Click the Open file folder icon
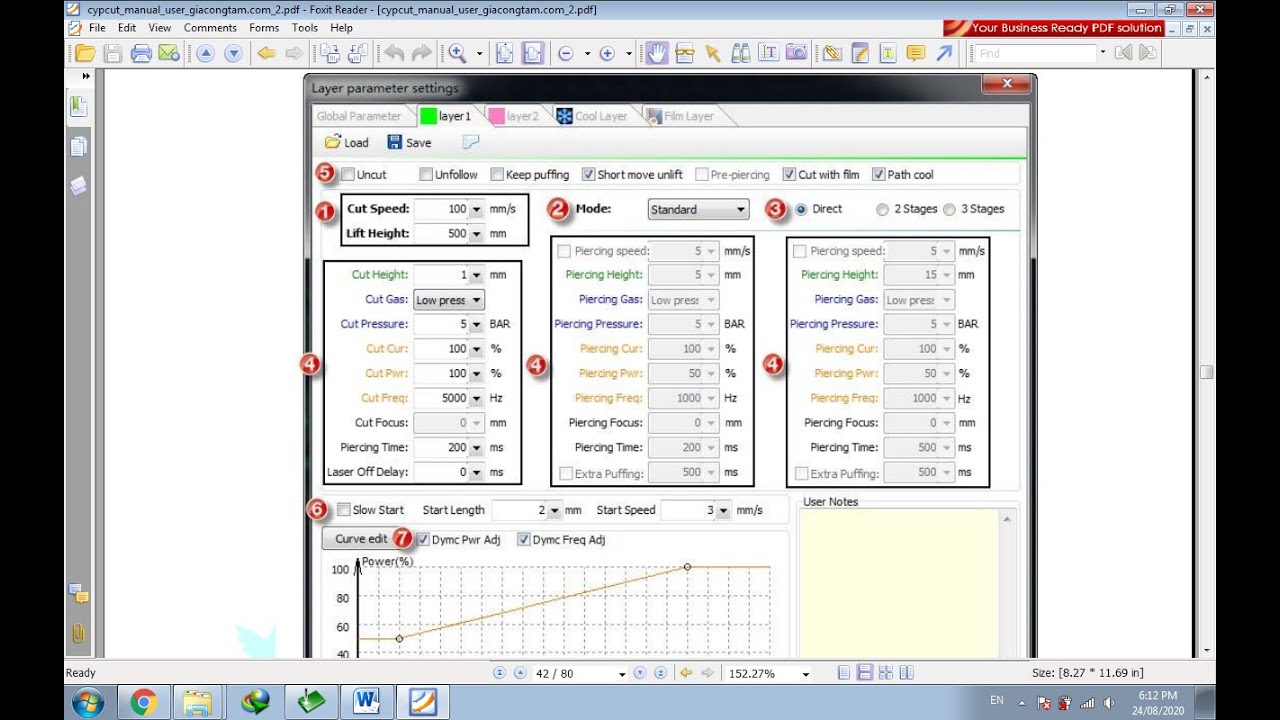1280x720 pixels. click(x=85, y=54)
